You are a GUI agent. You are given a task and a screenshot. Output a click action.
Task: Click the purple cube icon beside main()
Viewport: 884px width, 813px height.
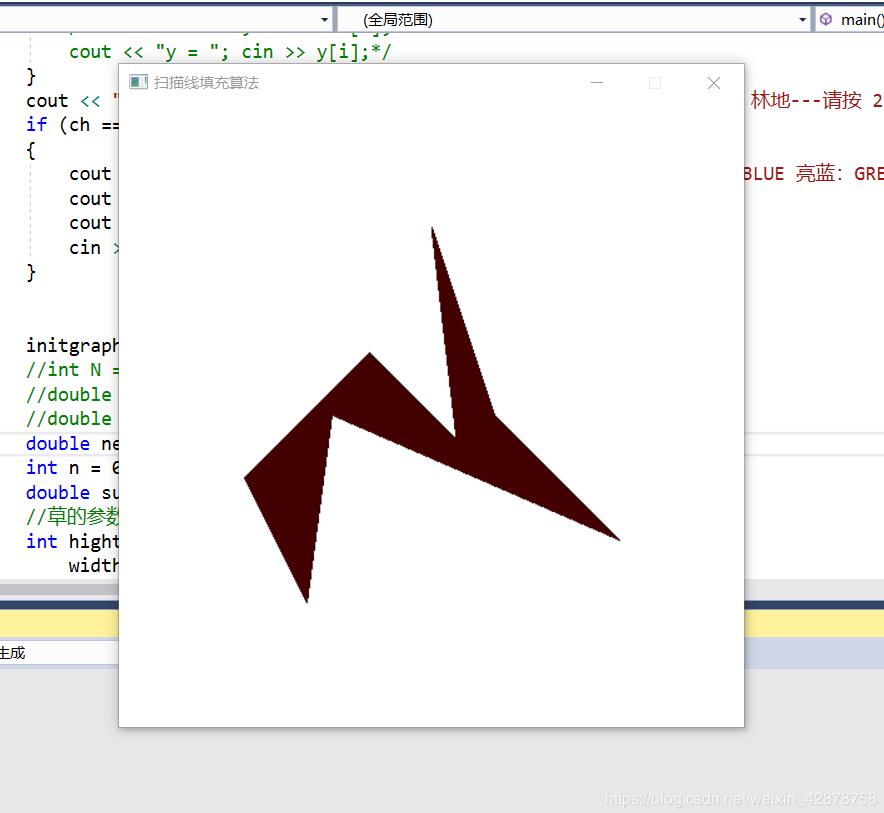(x=826, y=19)
